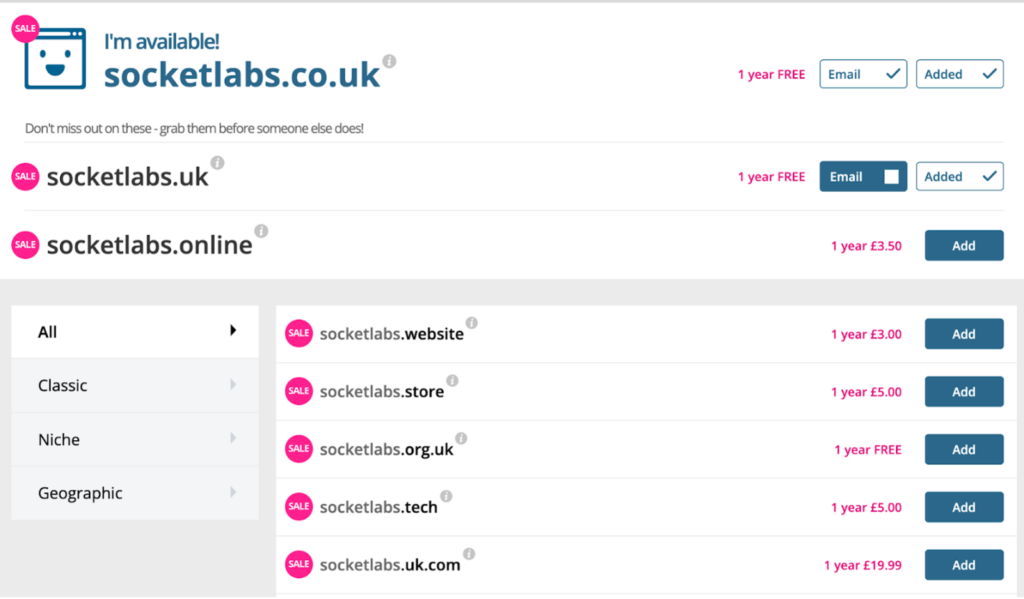Screen dimensions: 1024x599
Task: Open info icon for socketlabs.online
Action: [x=261, y=231]
